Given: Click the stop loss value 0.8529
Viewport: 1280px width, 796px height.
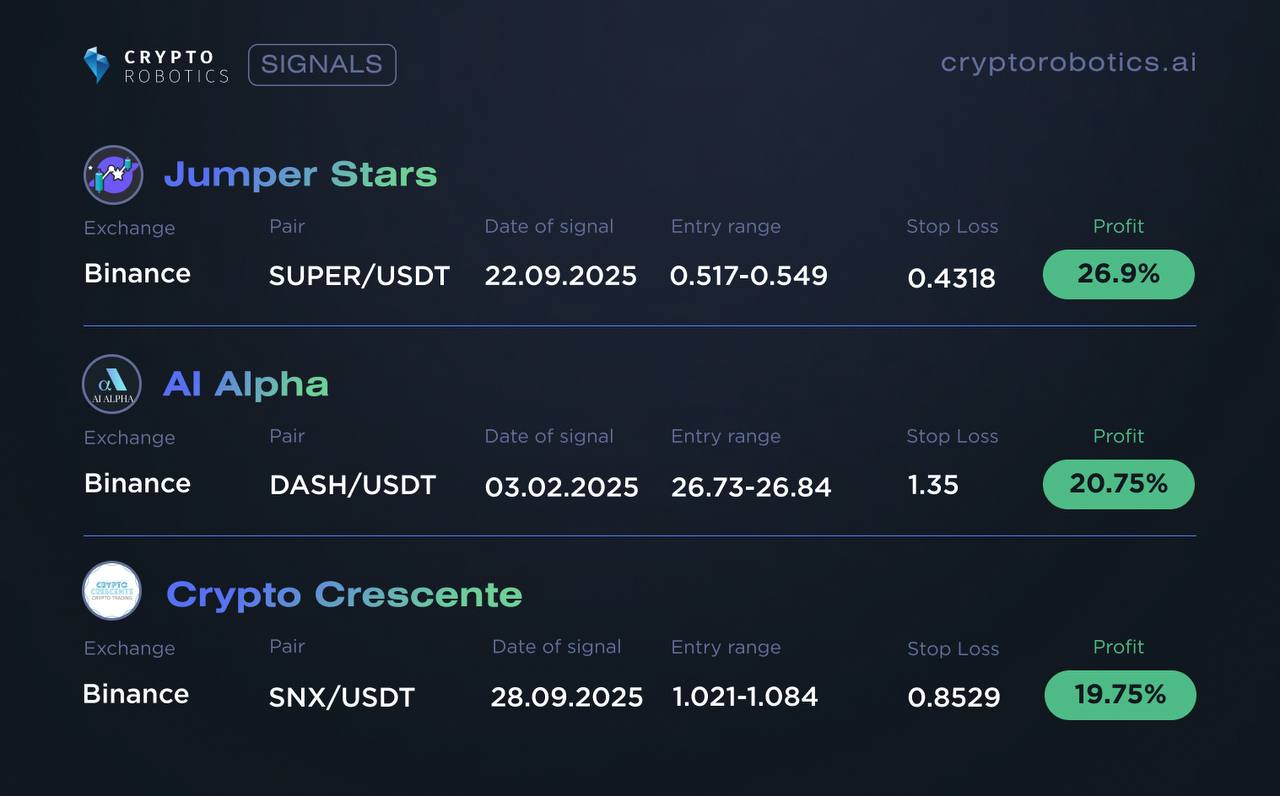Looking at the screenshot, I should coord(954,697).
